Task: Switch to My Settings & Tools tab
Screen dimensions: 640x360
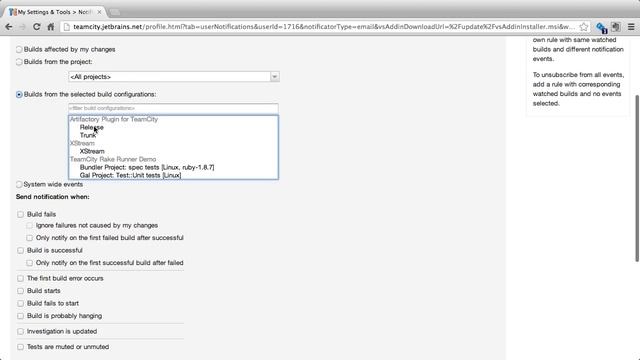Action: [55, 12]
